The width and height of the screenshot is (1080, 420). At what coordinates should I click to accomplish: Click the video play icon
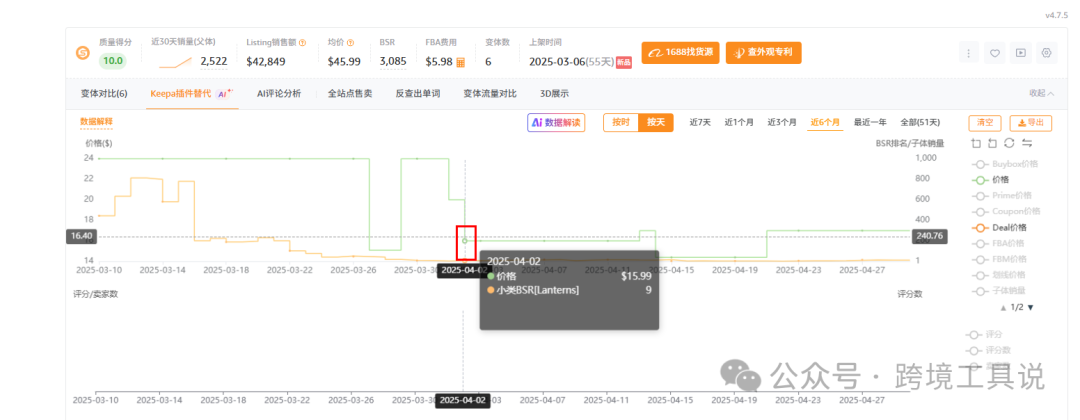pos(1021,52)
